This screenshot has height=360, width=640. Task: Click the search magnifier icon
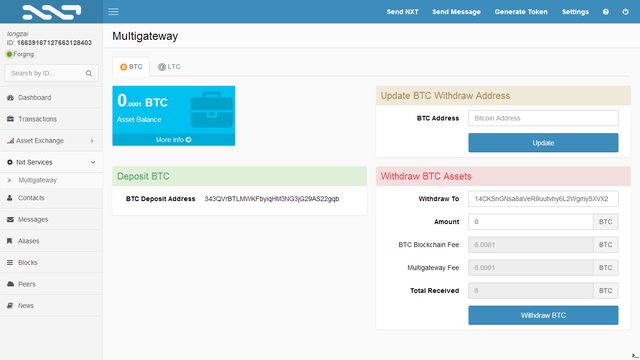pos(89,73)
